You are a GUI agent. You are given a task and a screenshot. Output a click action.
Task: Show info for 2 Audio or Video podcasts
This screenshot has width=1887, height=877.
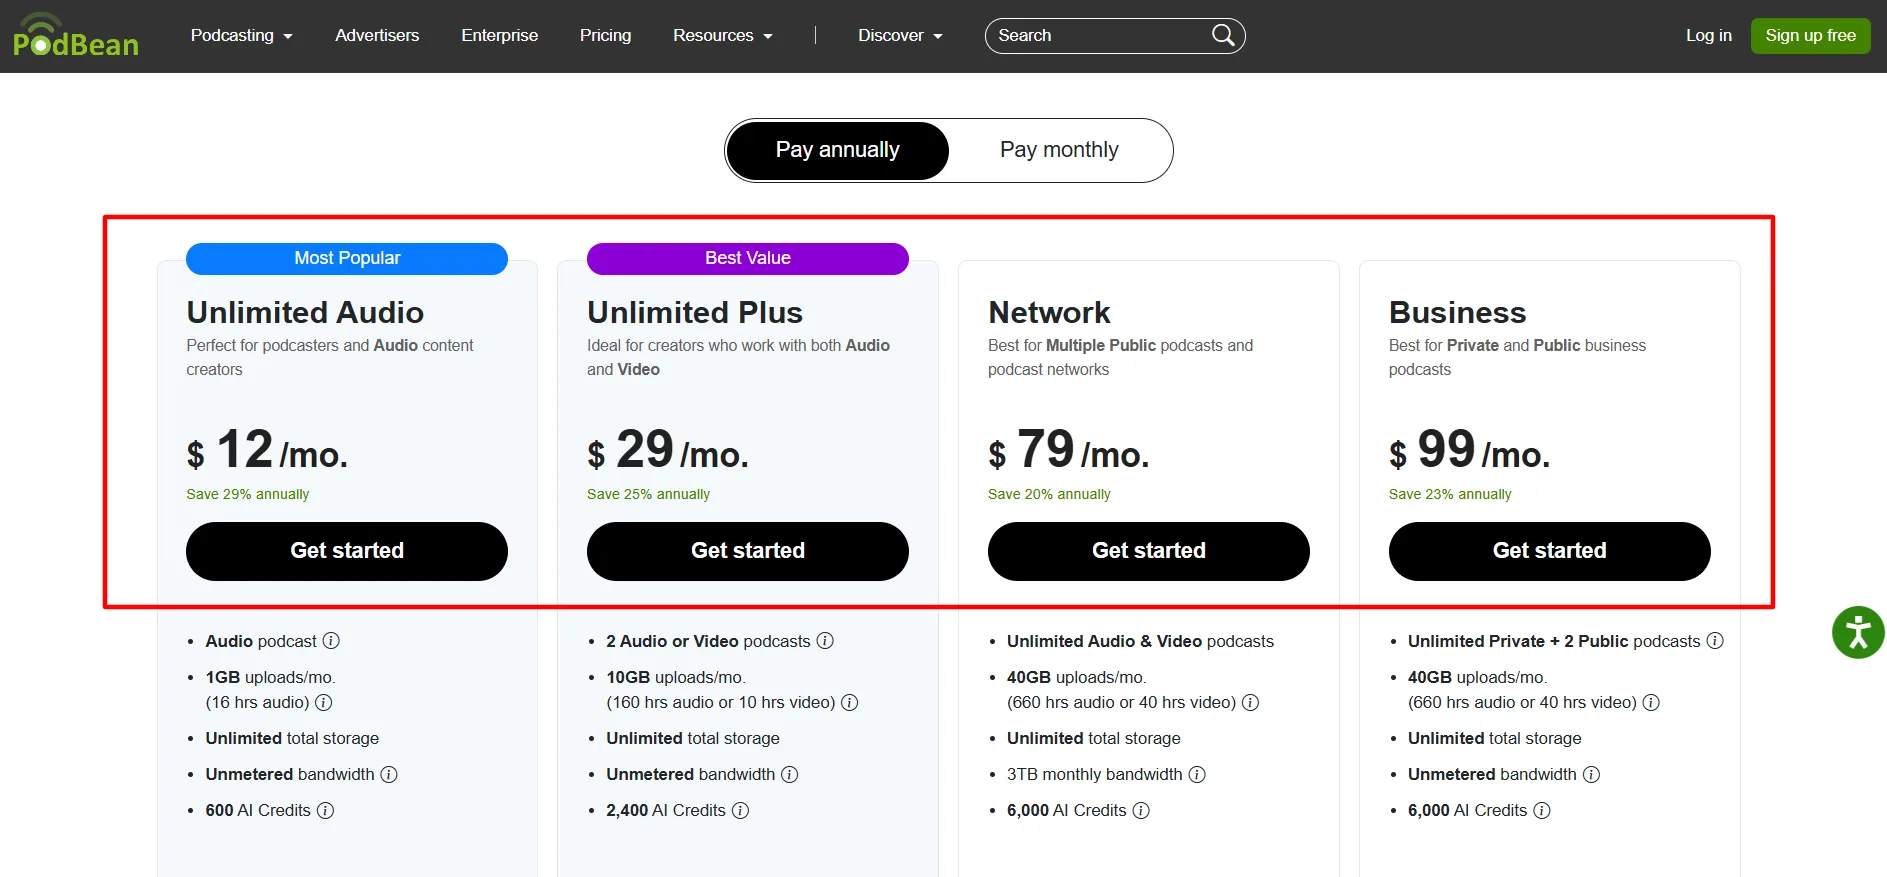825,641
